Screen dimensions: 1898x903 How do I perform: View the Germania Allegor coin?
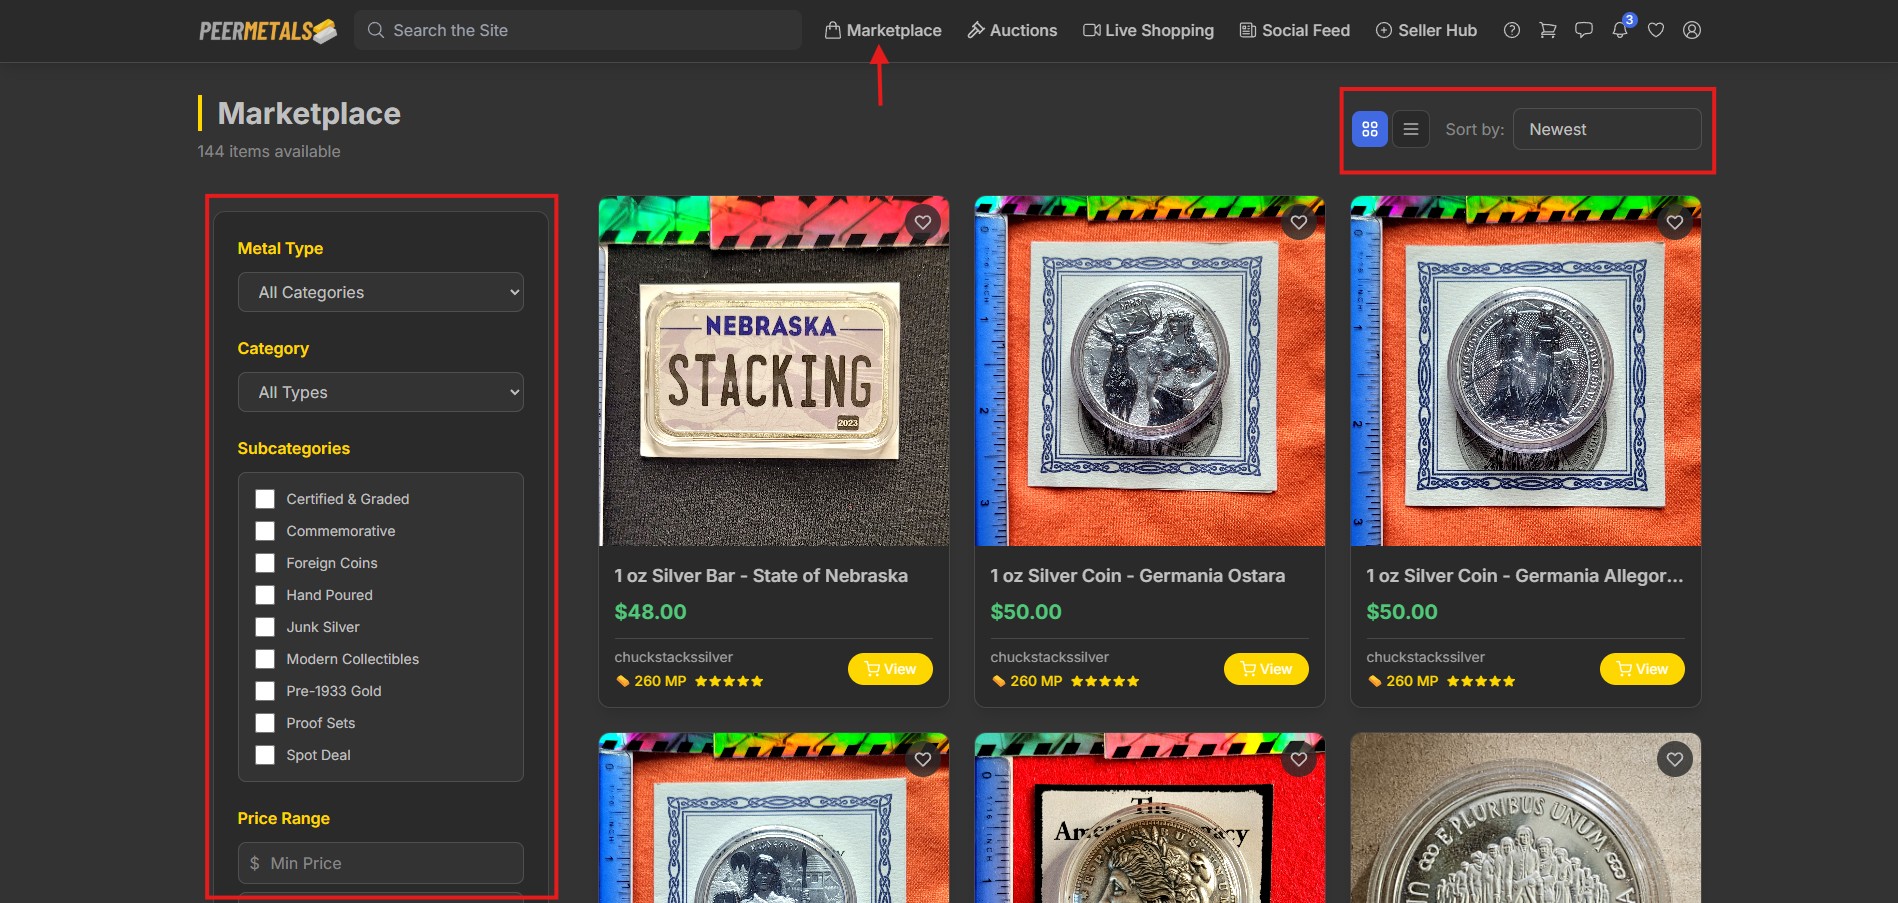(x=1642, y=669)
